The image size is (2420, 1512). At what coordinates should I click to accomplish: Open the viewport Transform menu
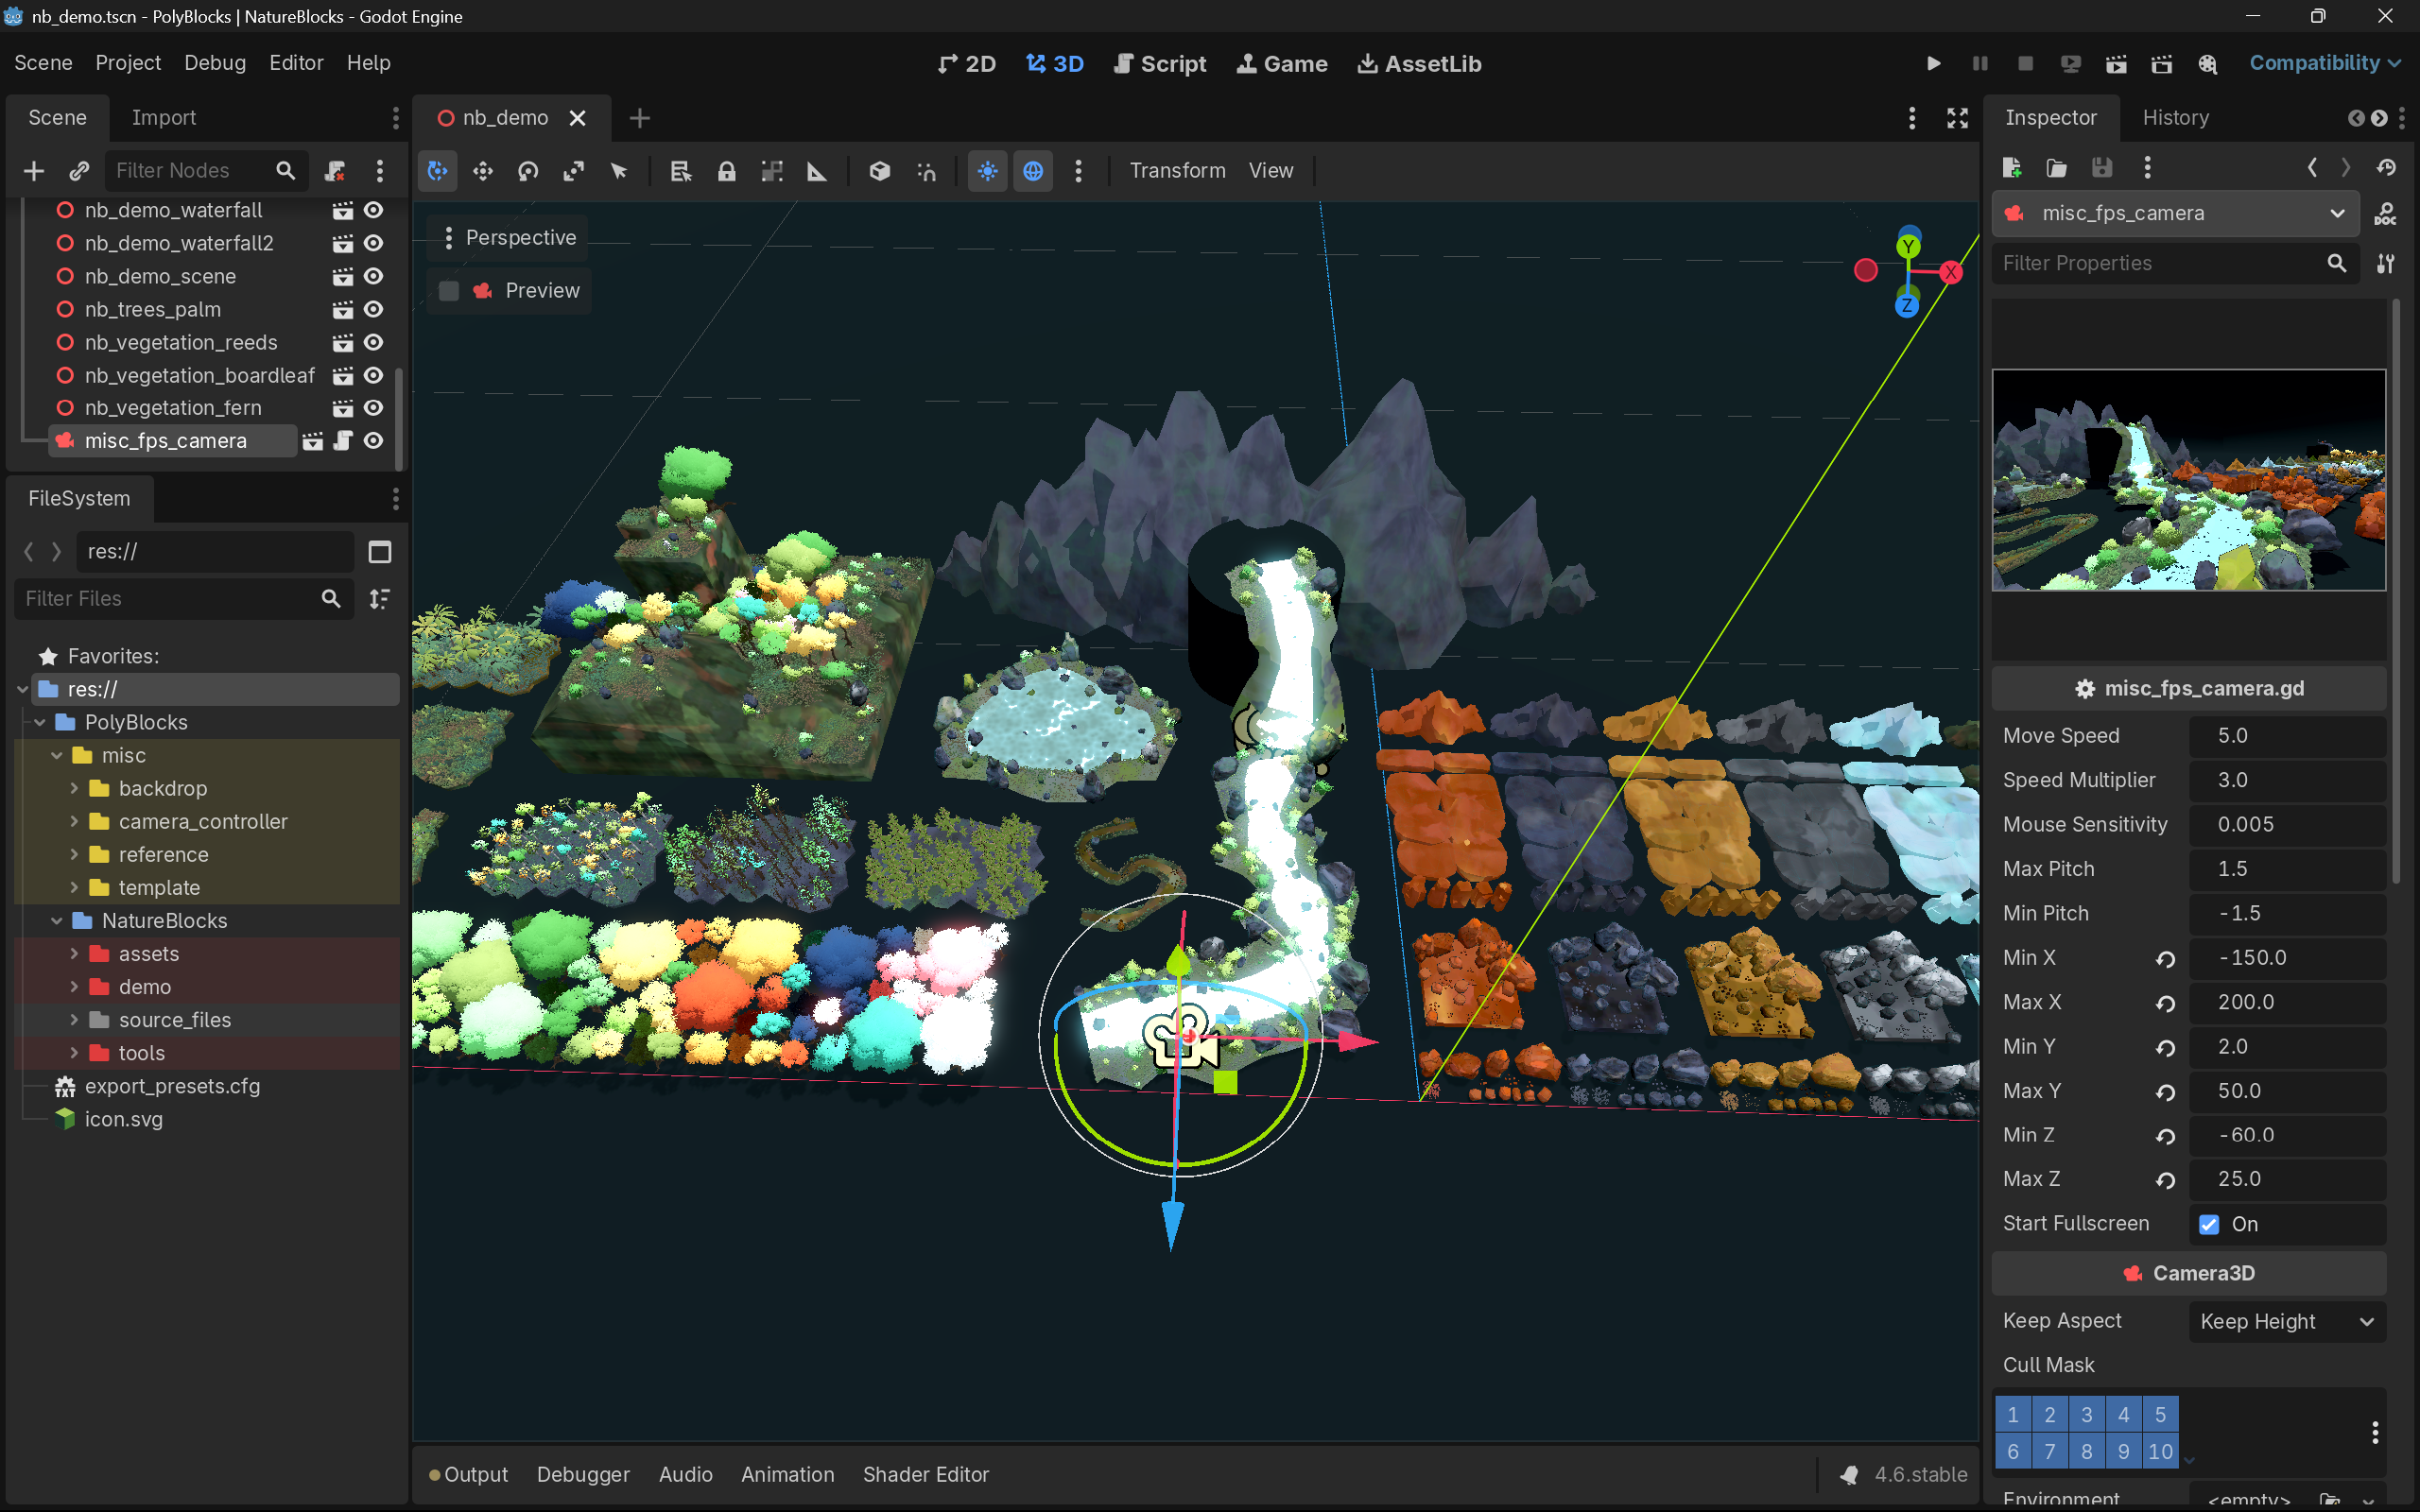[1178, 171]
